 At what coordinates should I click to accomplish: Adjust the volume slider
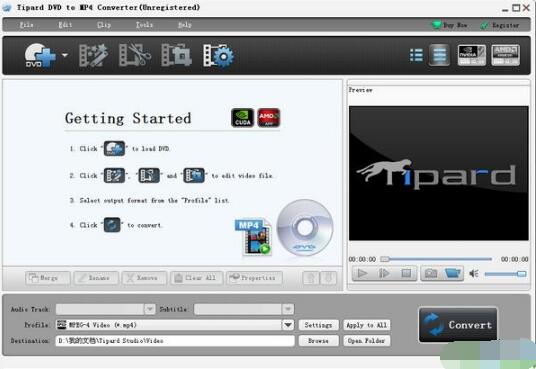(505, 274)
